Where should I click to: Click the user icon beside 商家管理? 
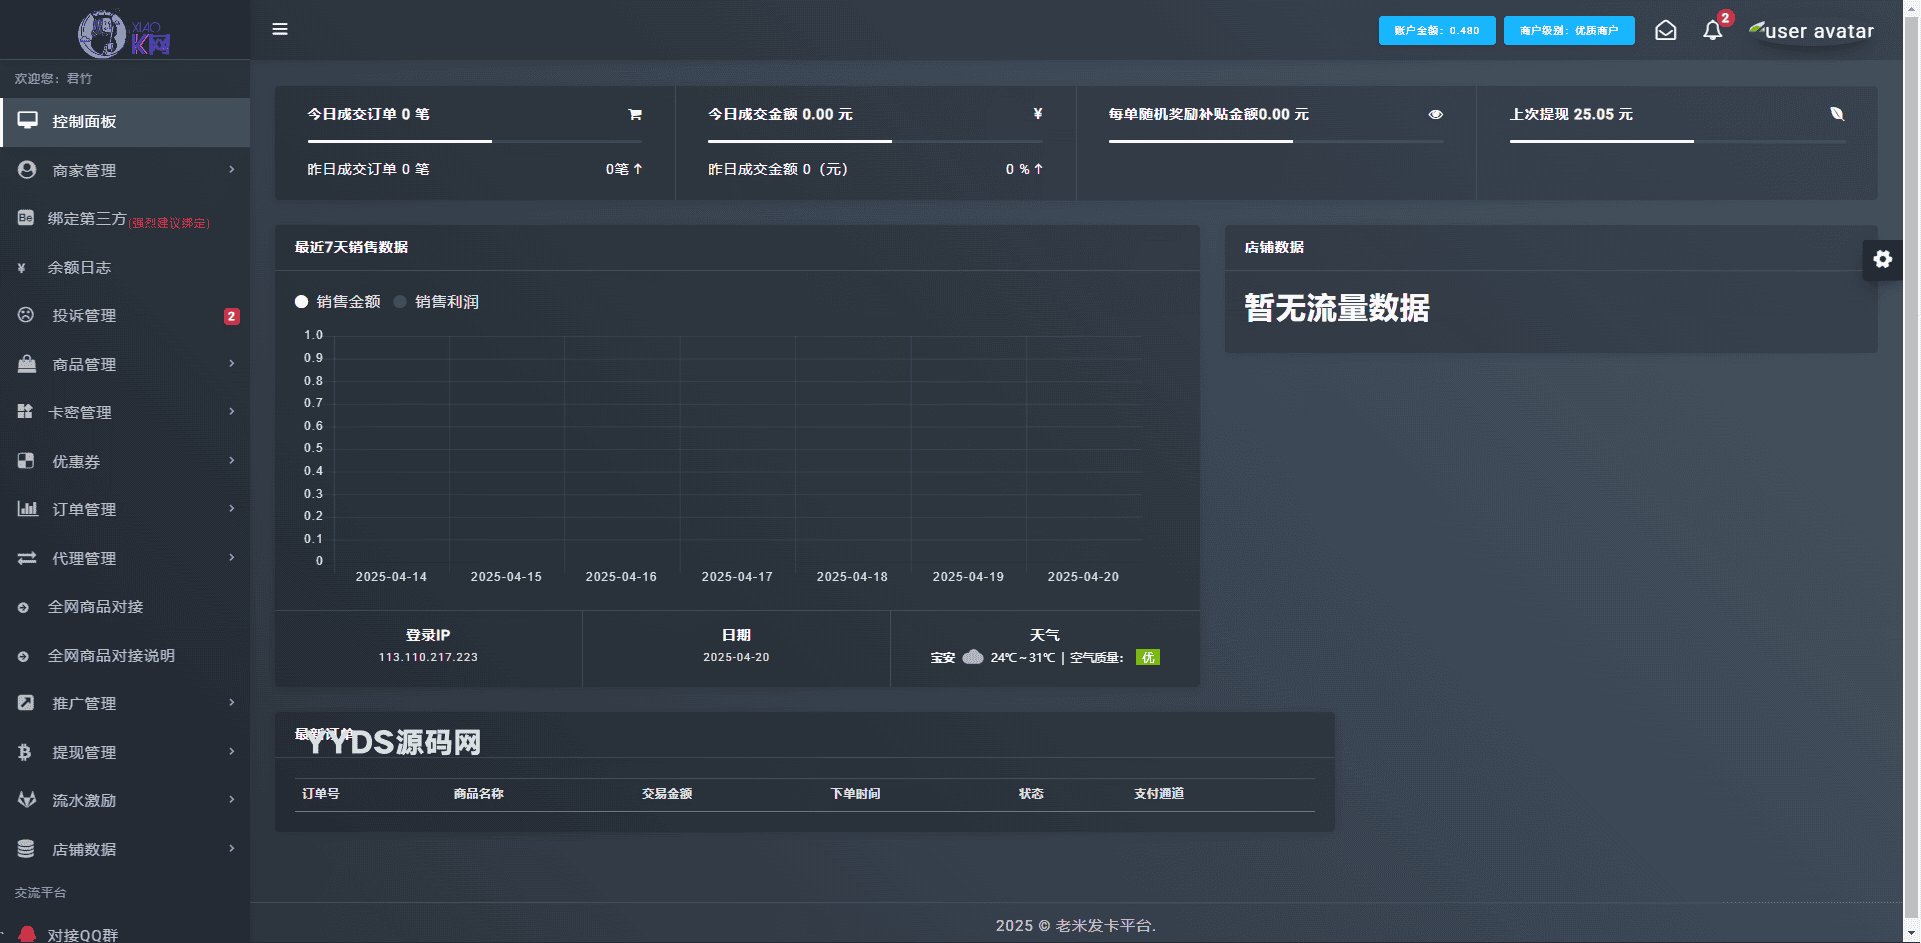point(27,170)
